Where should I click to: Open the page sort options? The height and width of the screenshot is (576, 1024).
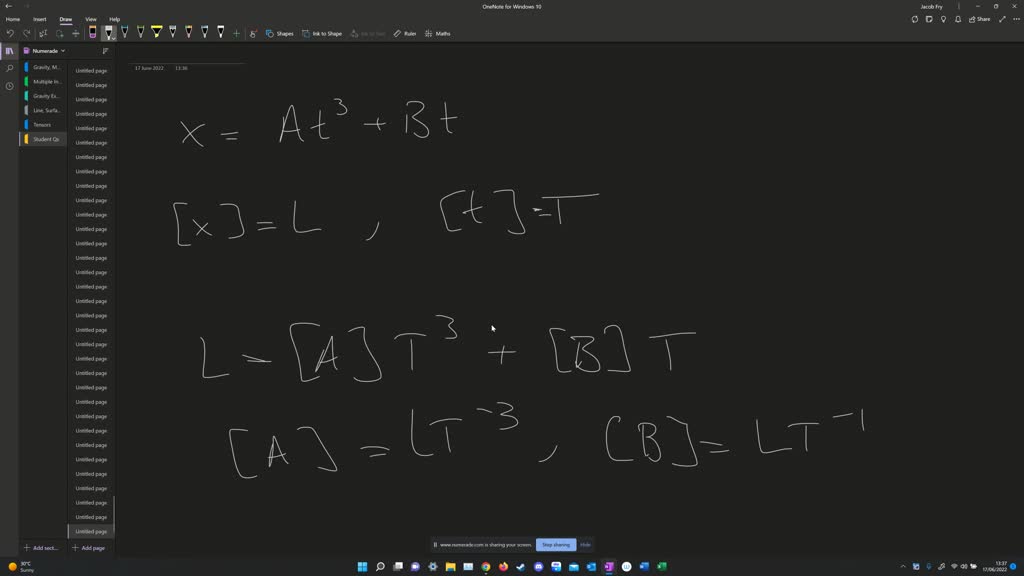tap(105, 51)
